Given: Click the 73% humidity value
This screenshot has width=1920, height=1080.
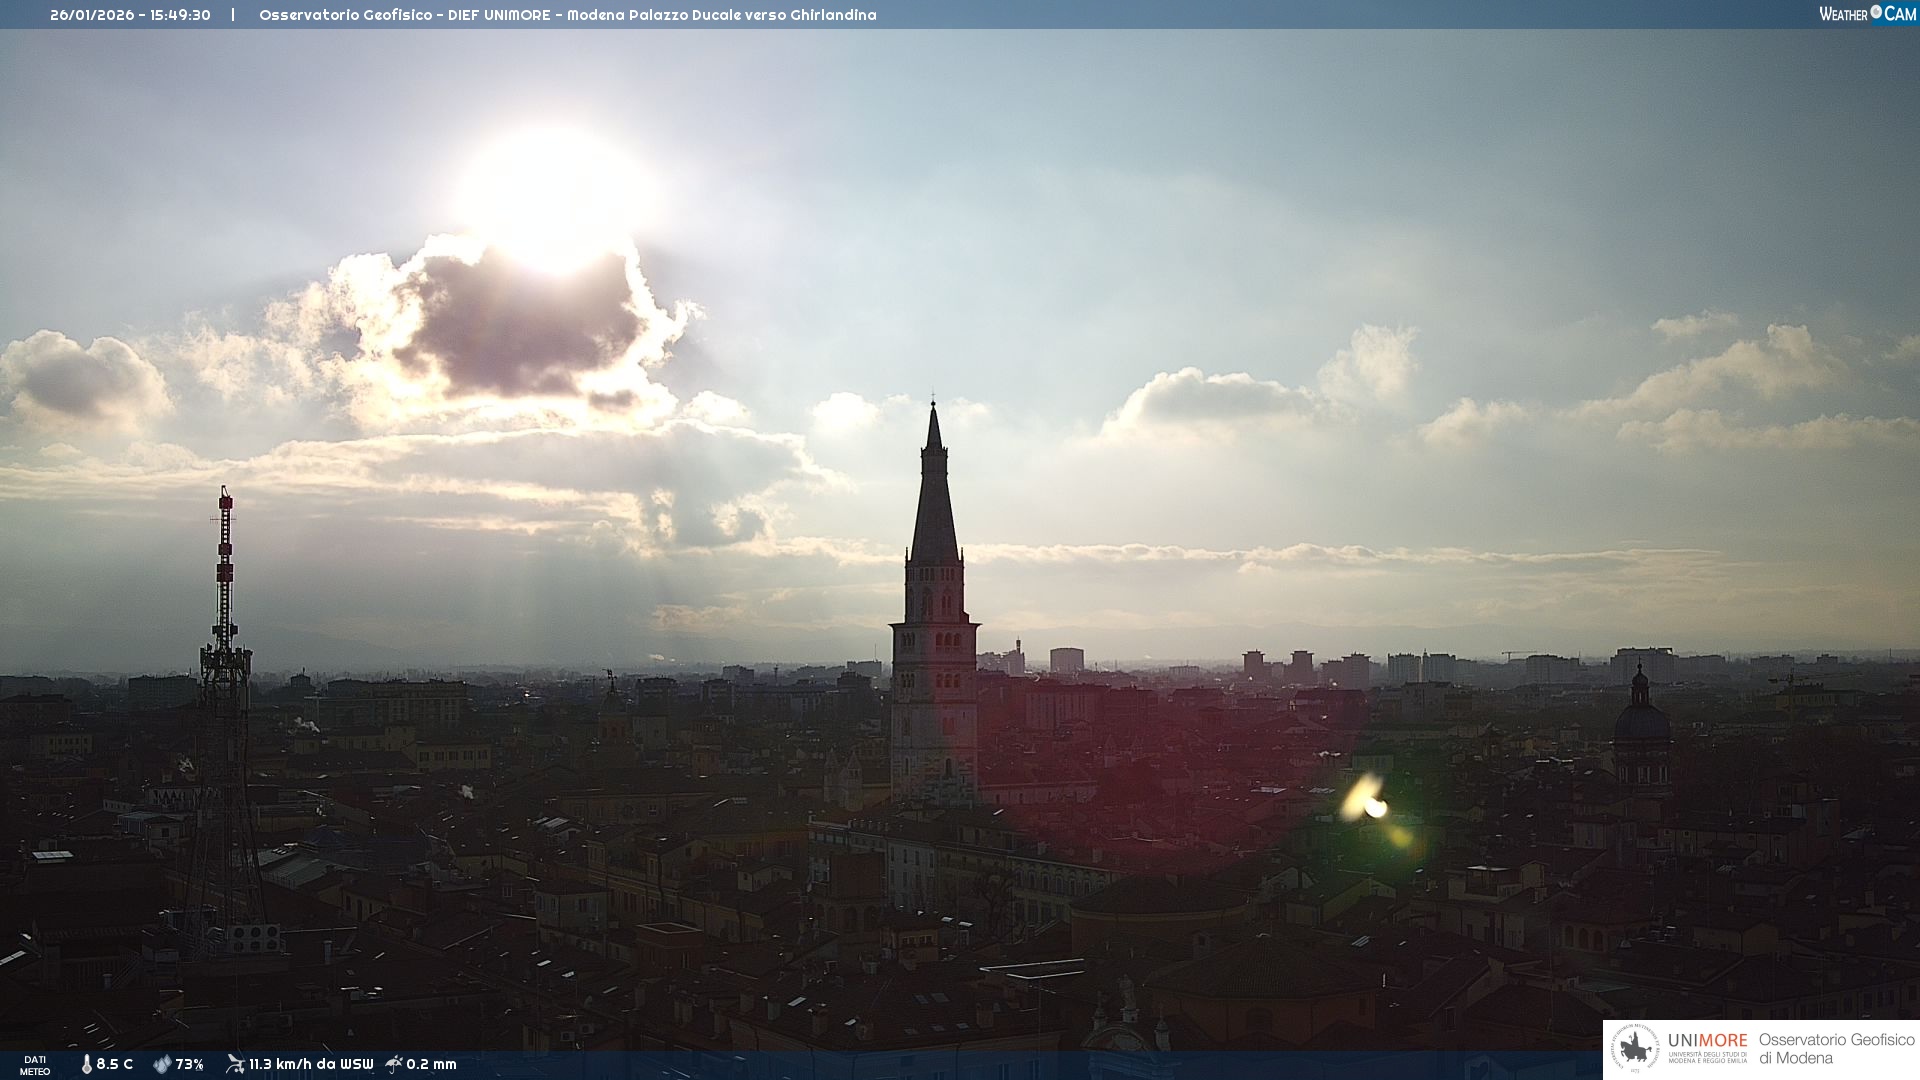Looking at the screenshot, I should (x=189, y=1064).
